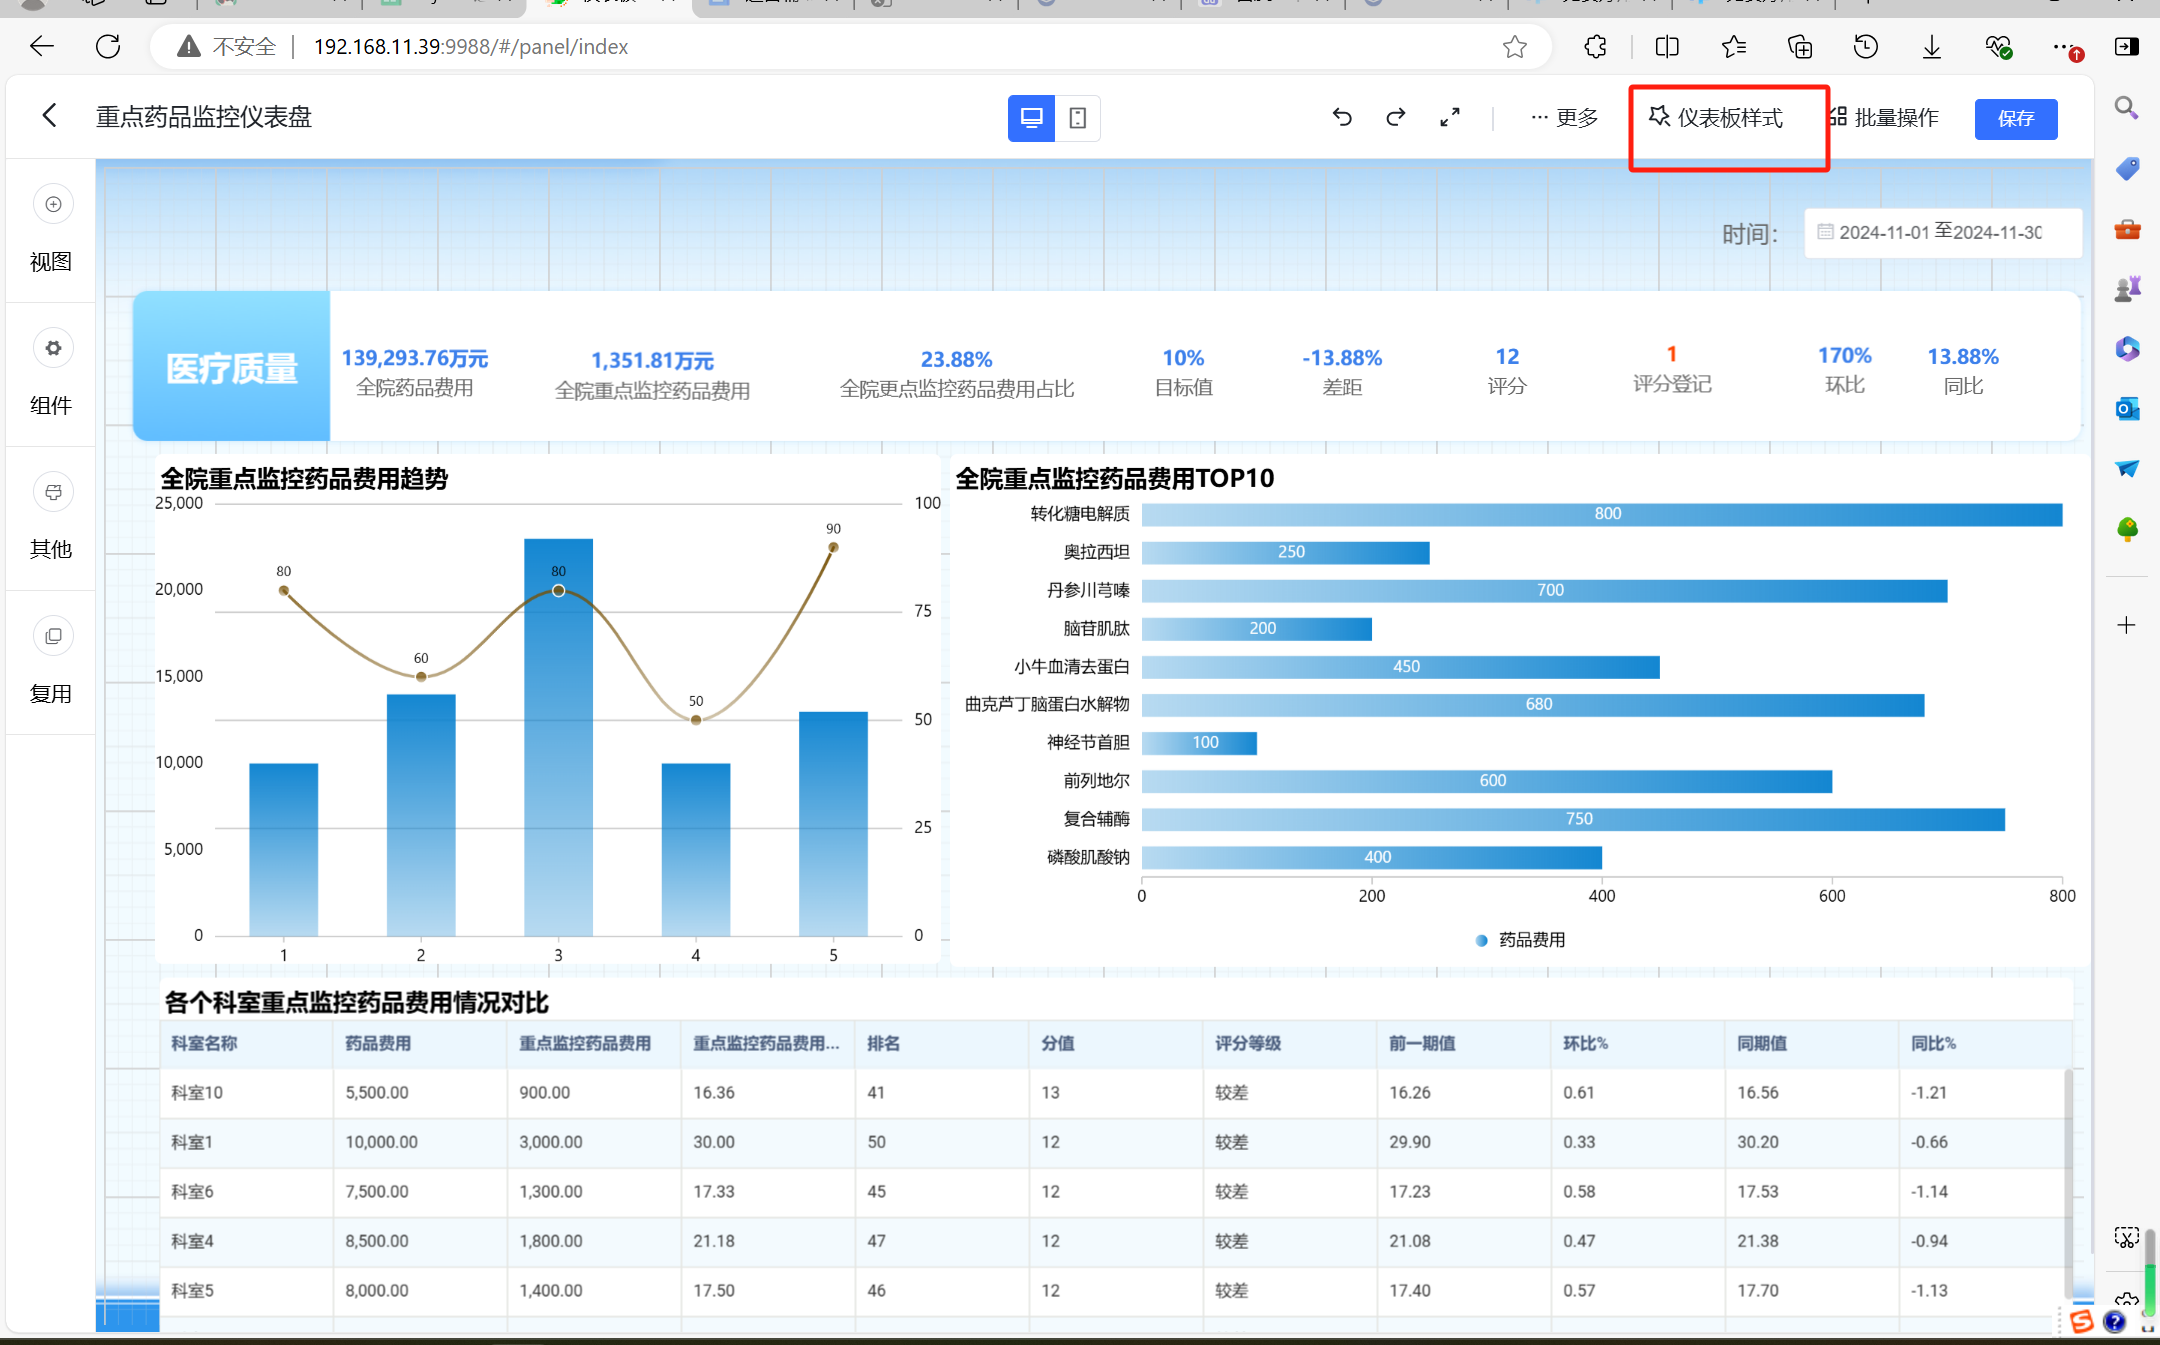Undo the last dashboard edit

pos(1342,117)
